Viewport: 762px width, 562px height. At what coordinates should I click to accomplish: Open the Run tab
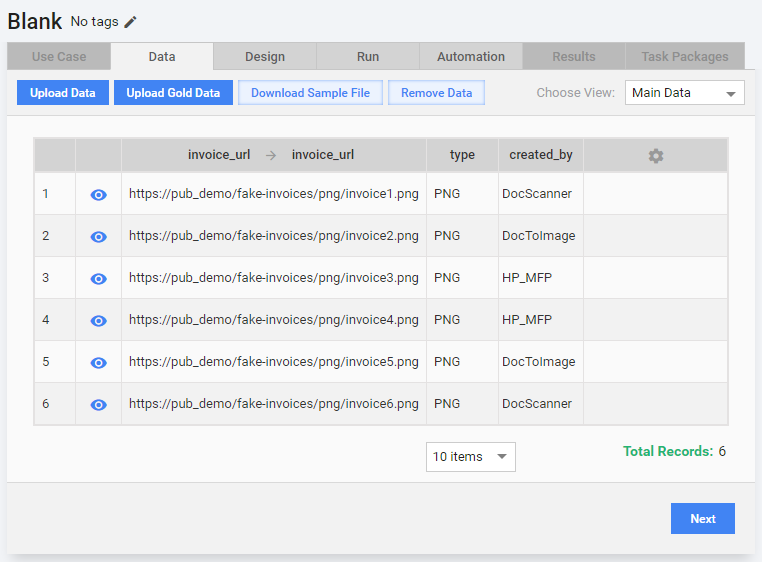[368, 56]
